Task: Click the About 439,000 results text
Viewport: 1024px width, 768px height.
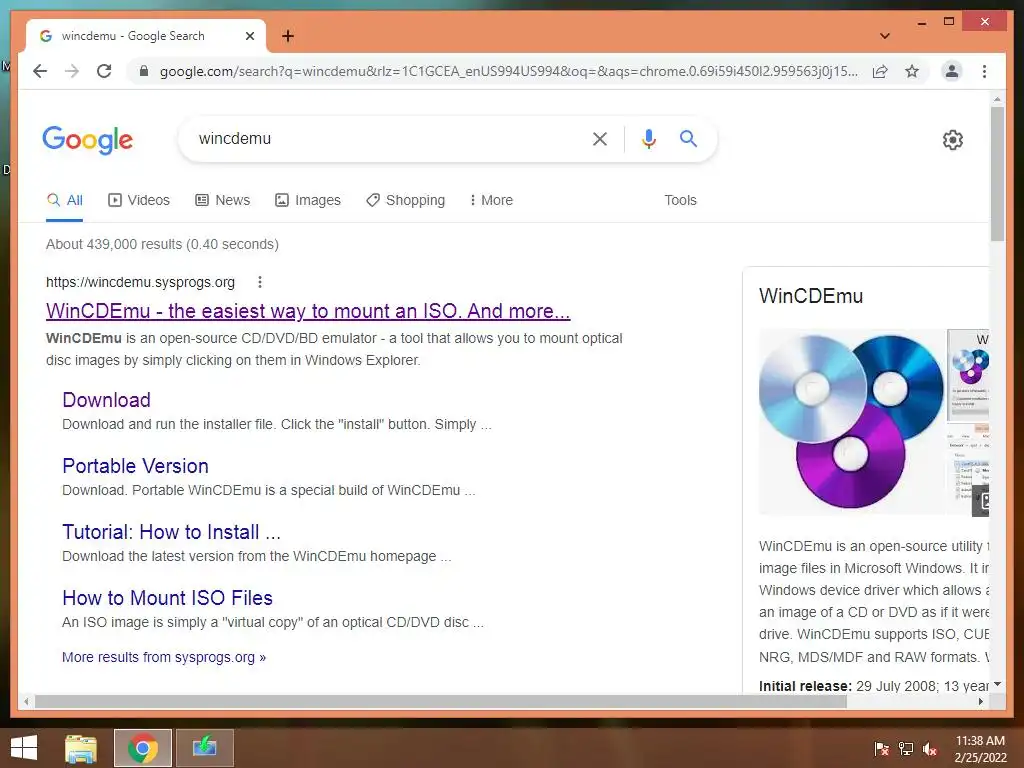Action: [x=162, y=244]
